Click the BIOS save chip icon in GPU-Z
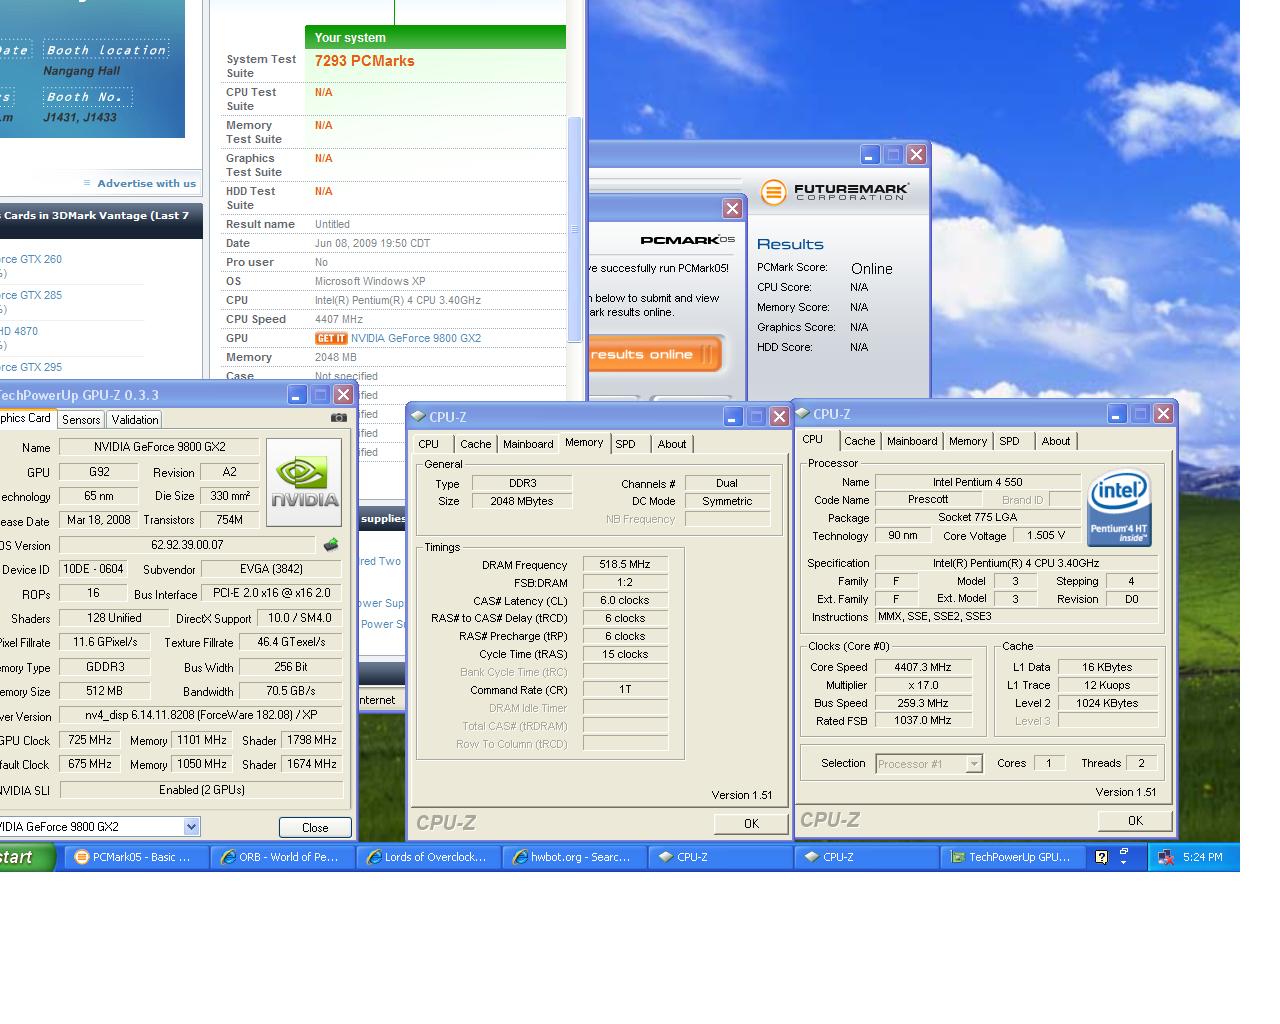 pos(331,545)
